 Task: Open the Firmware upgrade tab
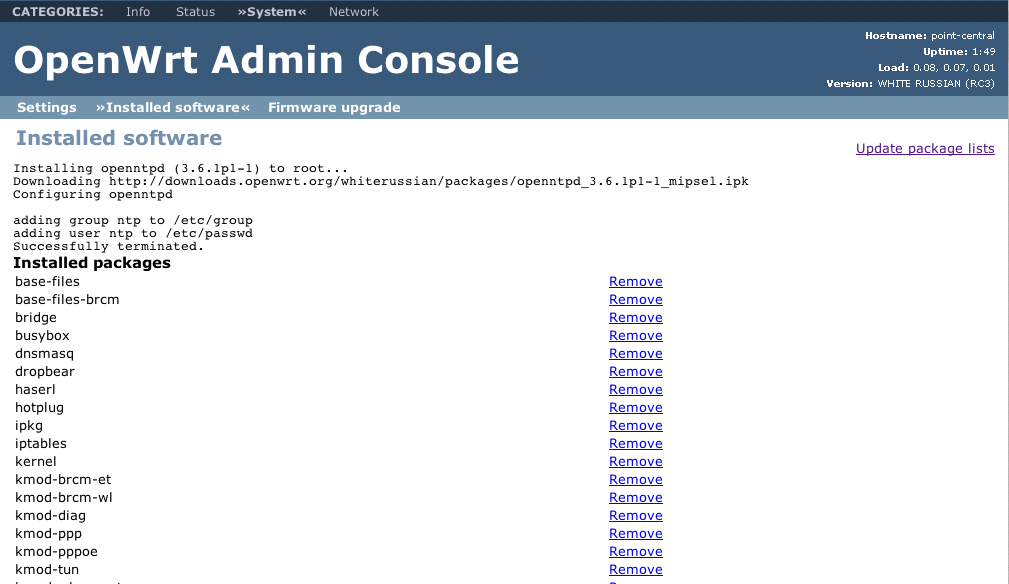point(334,108)
